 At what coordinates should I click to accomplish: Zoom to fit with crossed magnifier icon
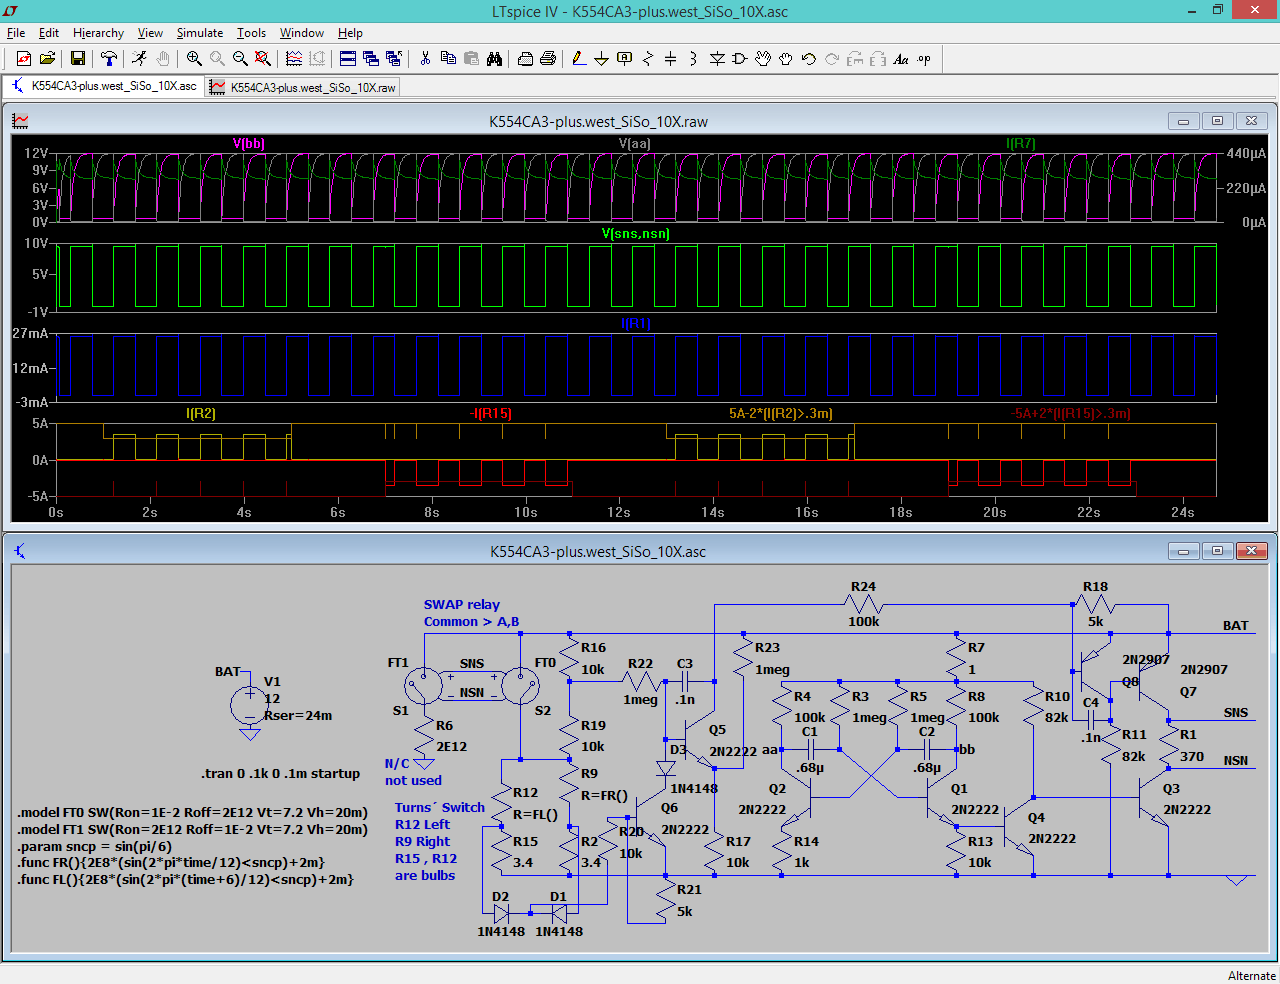(263, 59)
